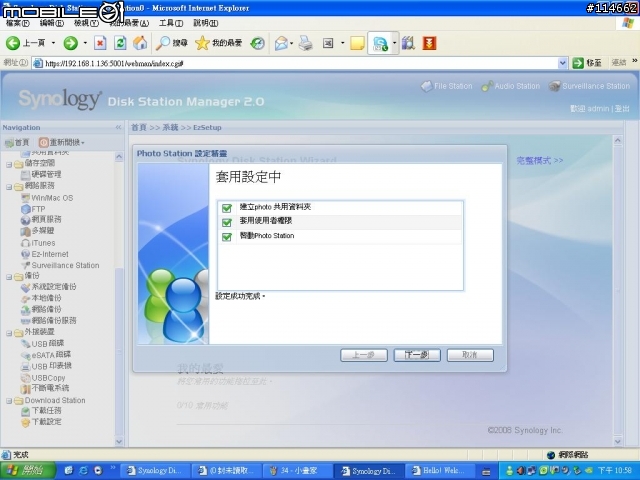This screenshot has width=640, height=480.
Task: Click the 登出 logout link
Action: (x=622, y=109)
